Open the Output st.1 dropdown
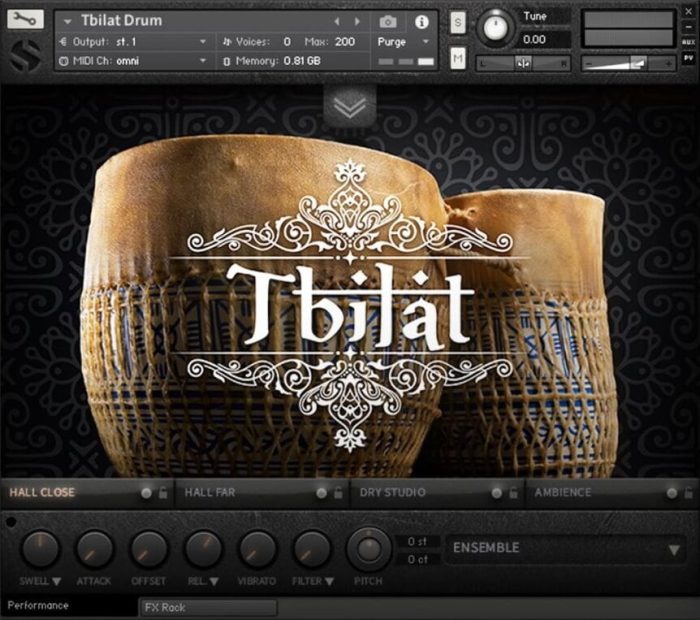 203,42
